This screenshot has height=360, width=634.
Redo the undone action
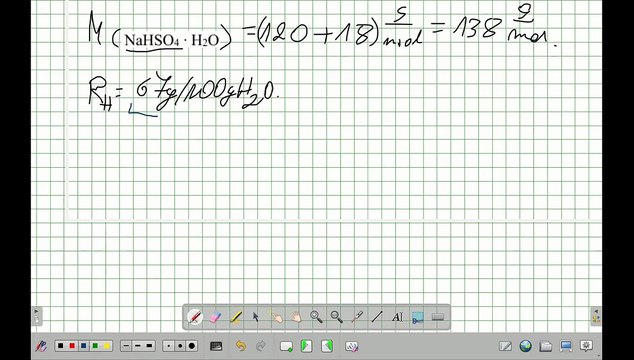point(261,346)
